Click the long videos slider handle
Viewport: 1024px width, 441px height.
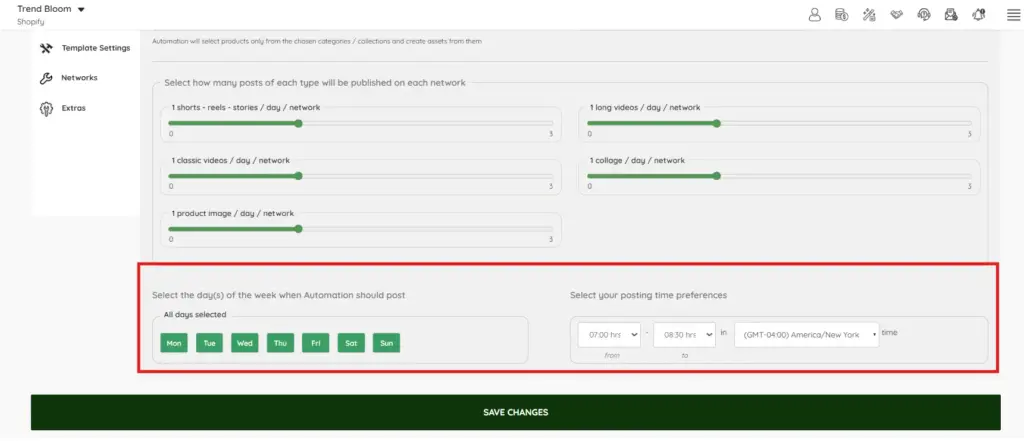click(x=716, y=123)
